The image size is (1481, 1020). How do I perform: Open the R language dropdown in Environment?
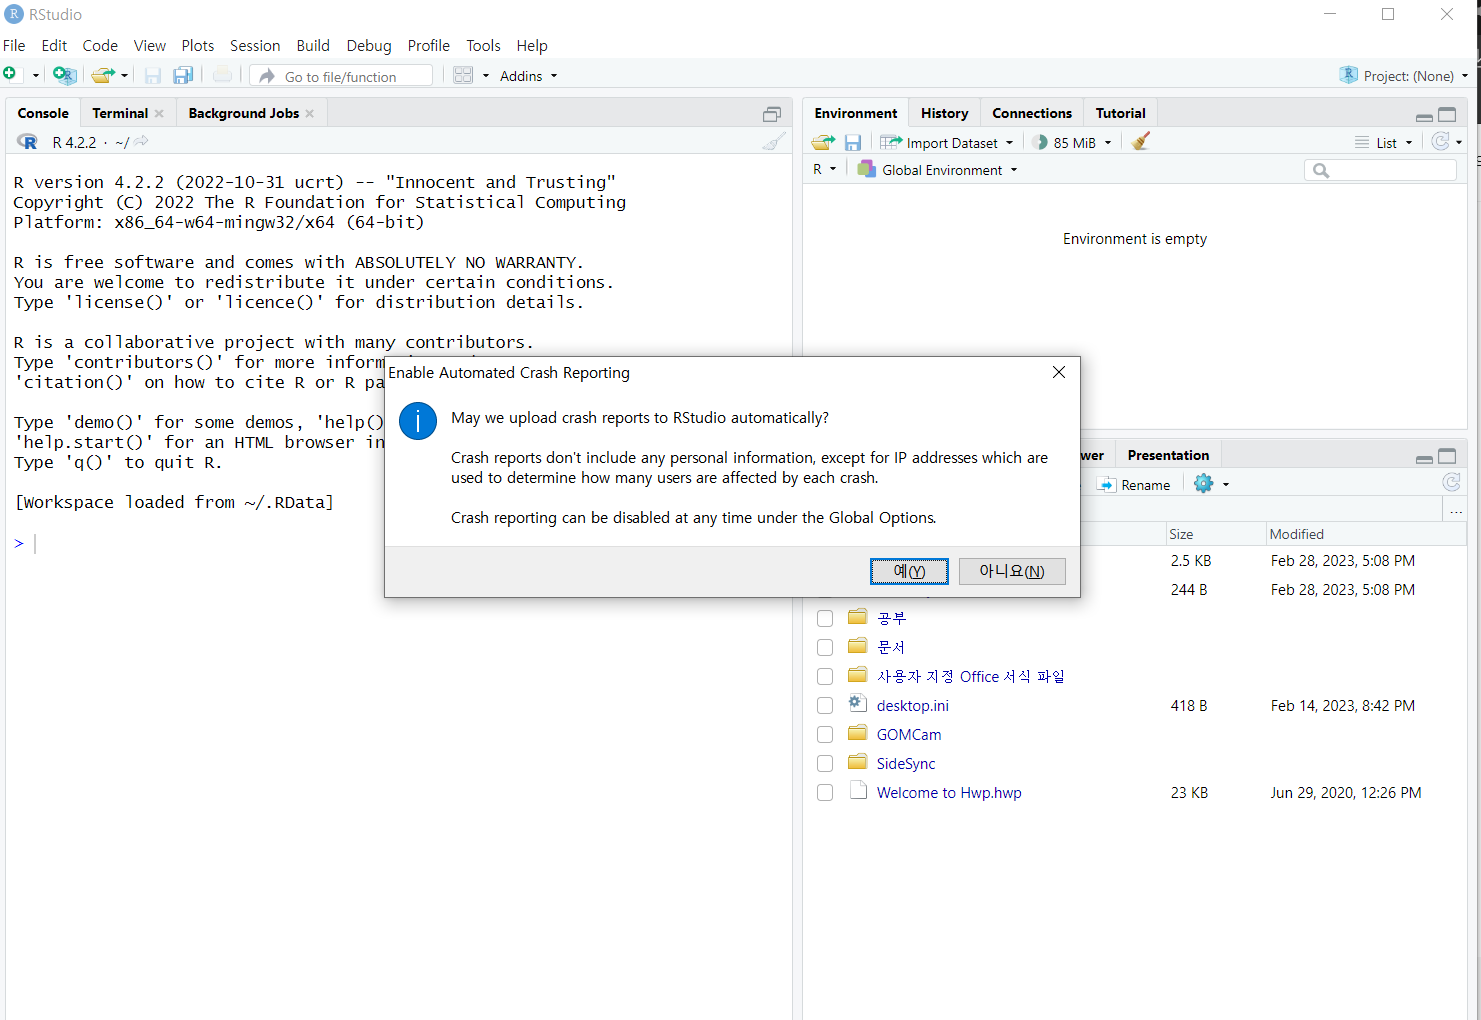[824, 170]
